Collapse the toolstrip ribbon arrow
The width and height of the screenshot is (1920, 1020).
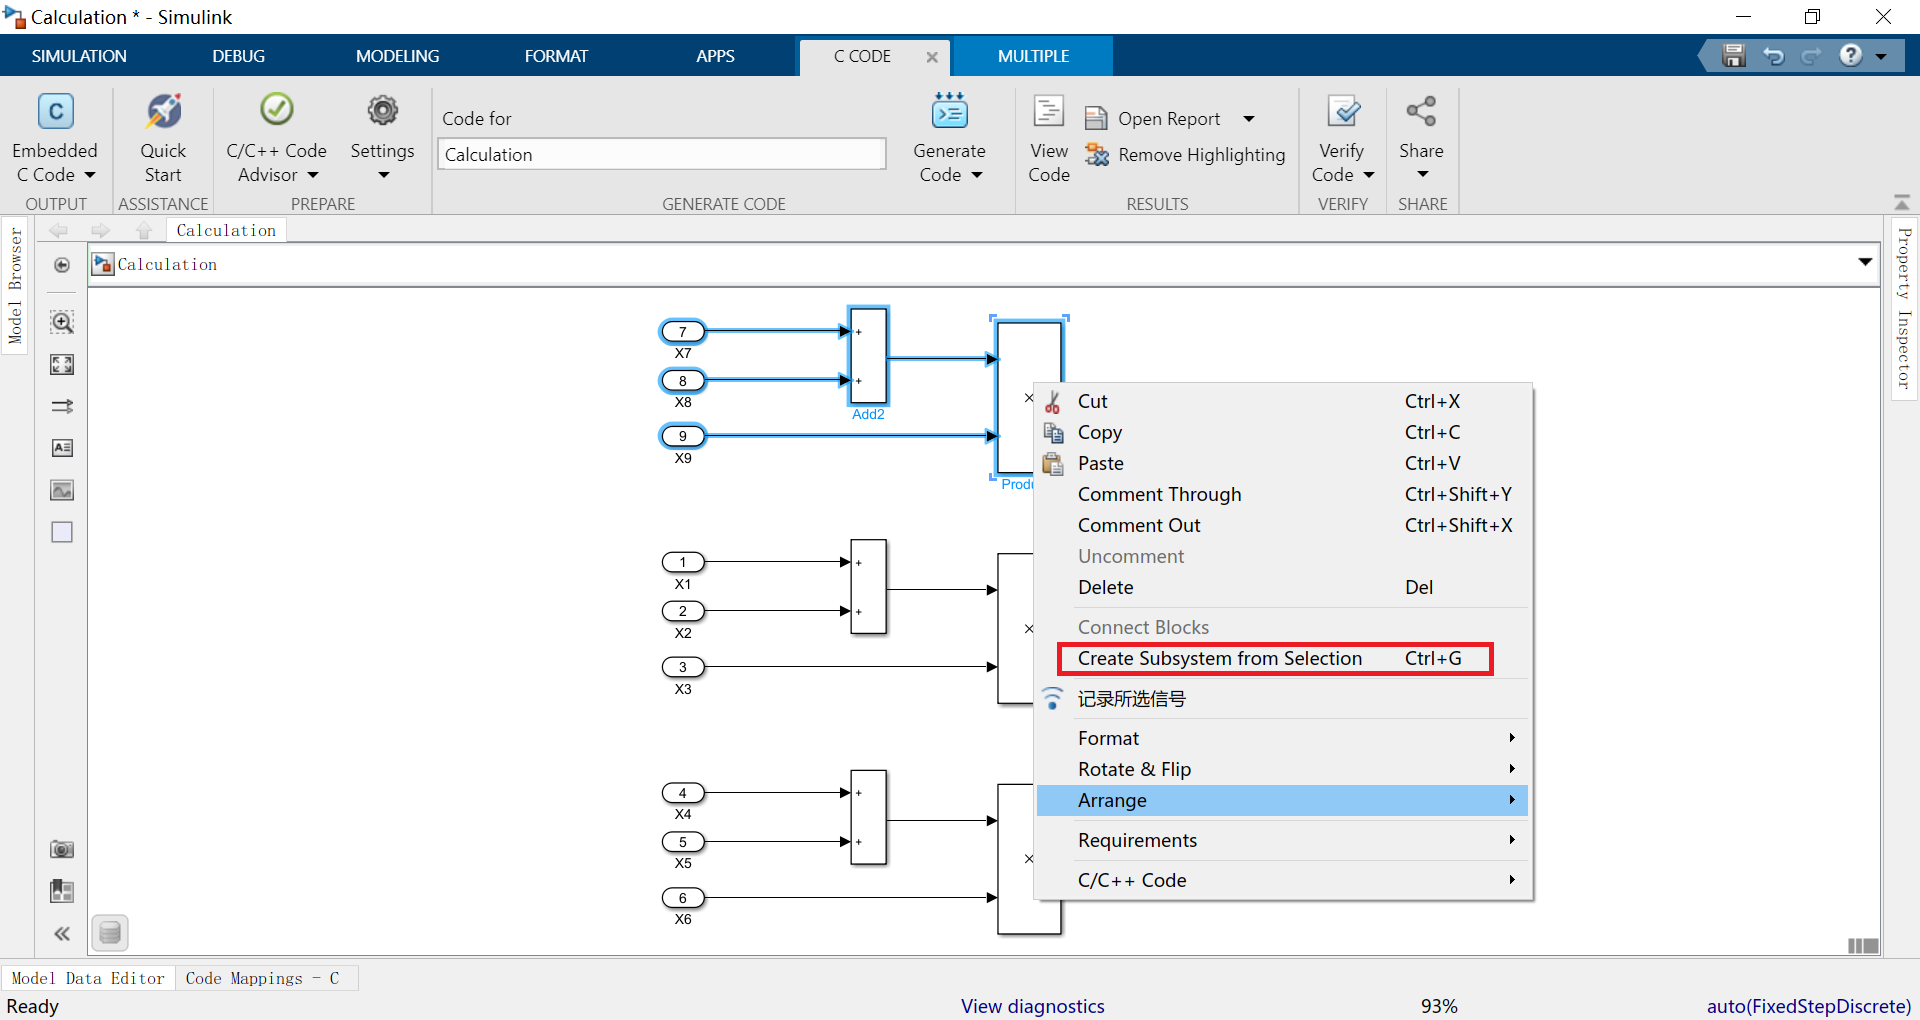pos(1902,202)
